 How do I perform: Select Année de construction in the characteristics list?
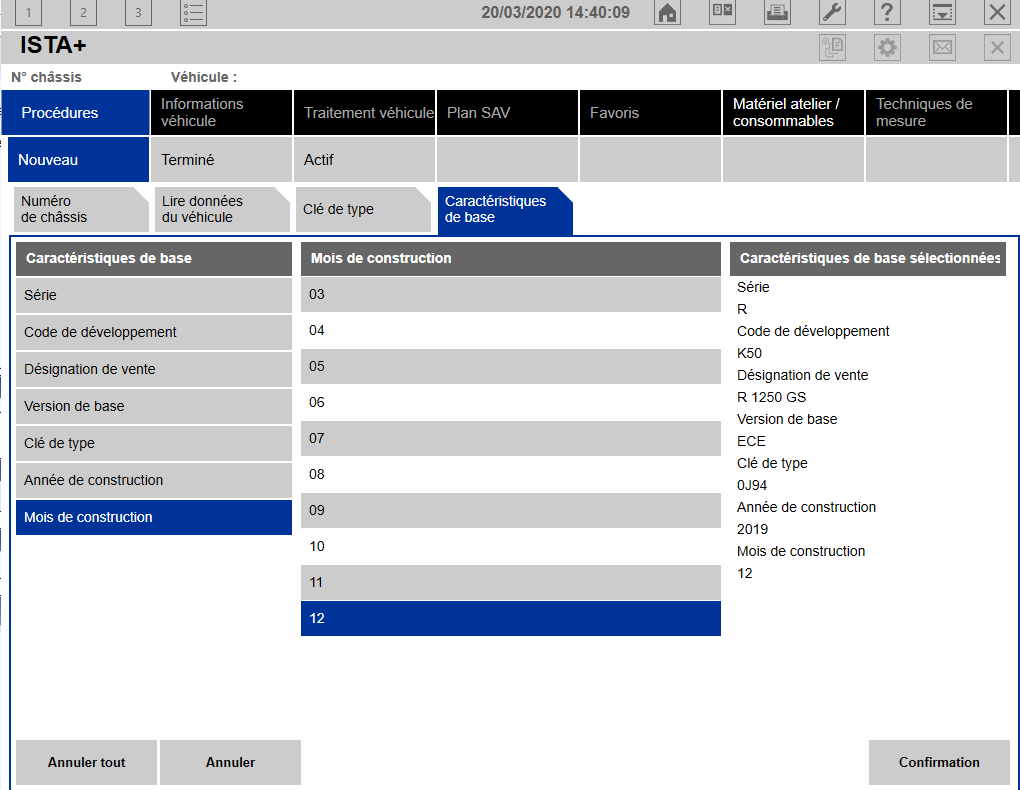click(153, 480)
